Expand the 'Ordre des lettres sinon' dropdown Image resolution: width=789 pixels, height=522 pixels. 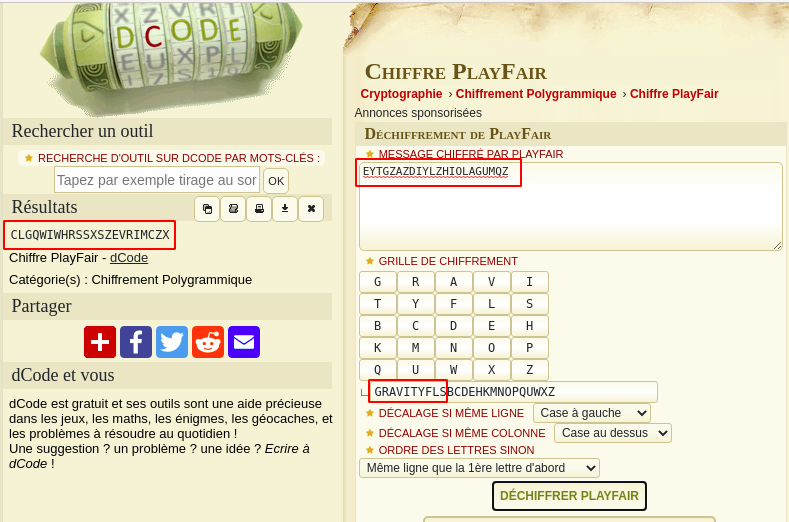(x=479, y=468)
